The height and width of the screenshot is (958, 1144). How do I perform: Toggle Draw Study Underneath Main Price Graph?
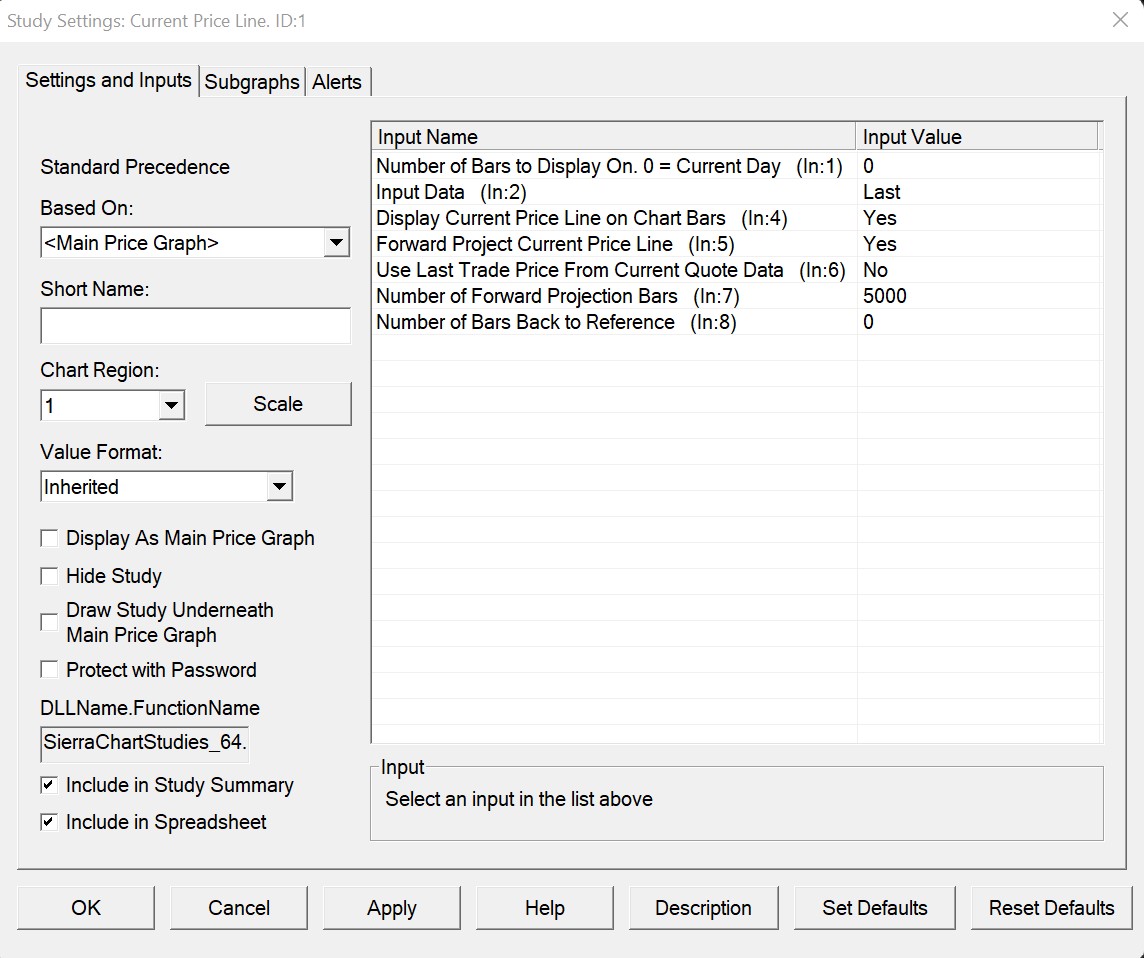[49, 622]
